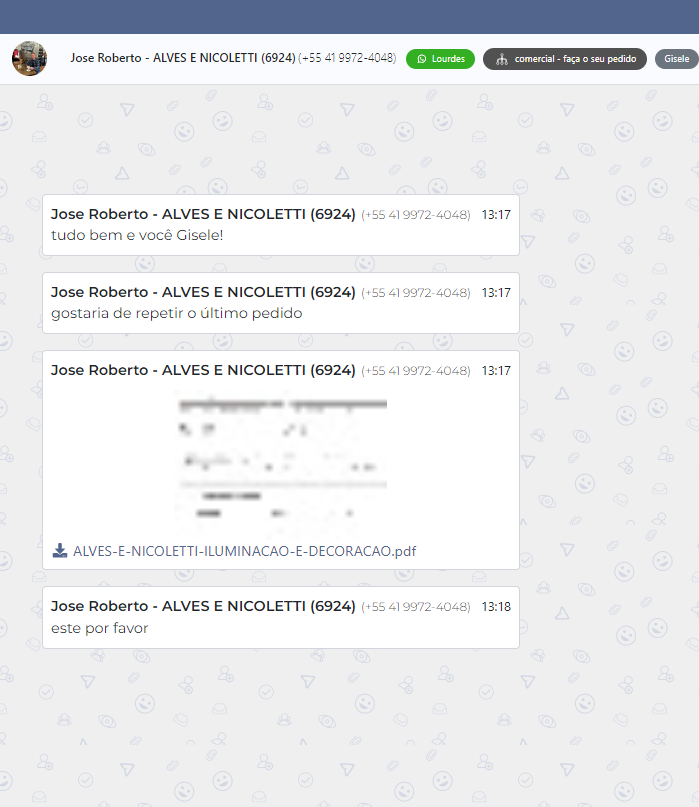Click Jose Roberto's profile avatar photo
This screenshot has width=699, height=807.
pos(29,59)
